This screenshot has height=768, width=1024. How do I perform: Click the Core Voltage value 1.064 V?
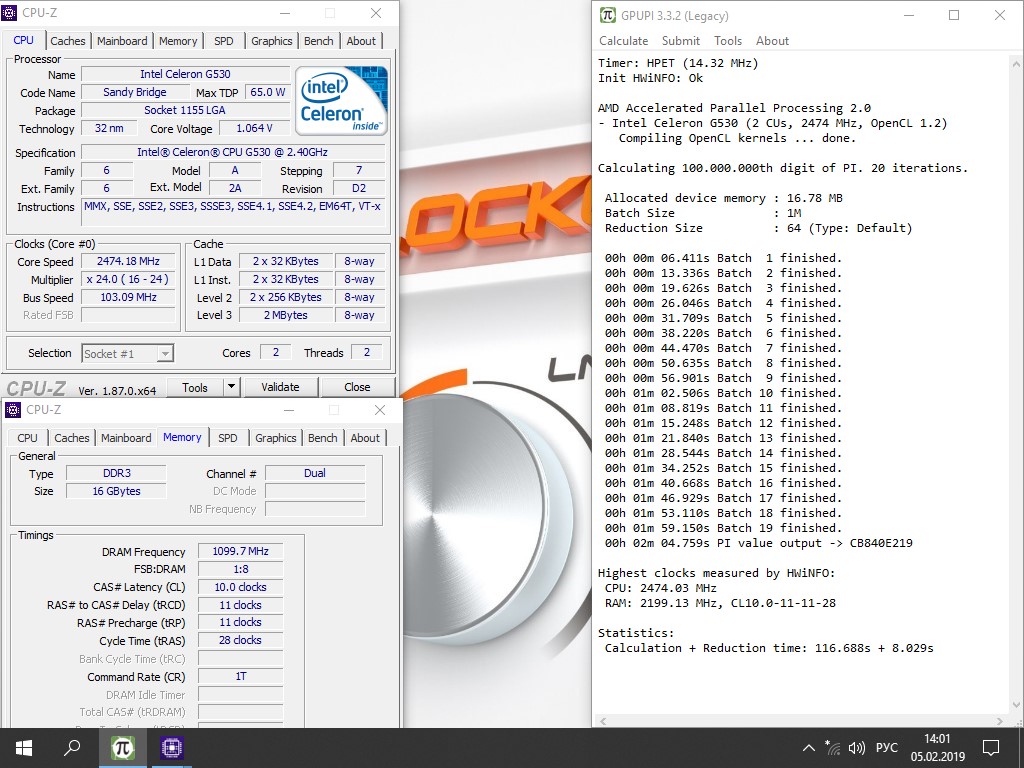(x=254, y=129)
